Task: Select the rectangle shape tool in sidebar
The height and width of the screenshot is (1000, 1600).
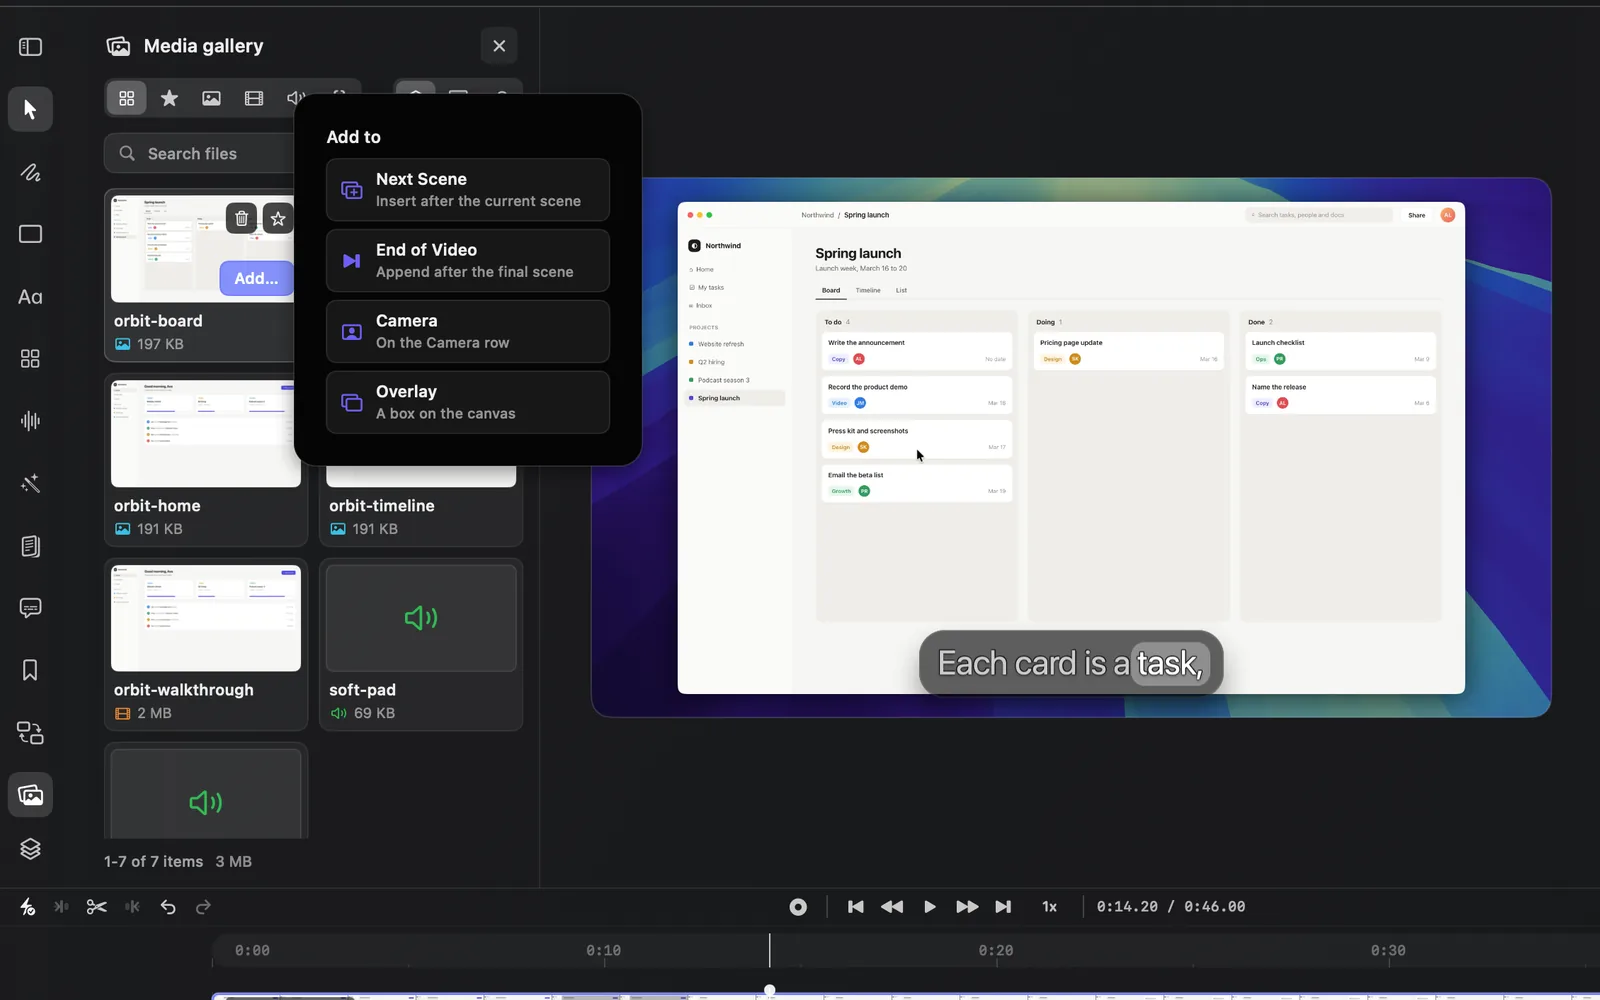Action: (x=30, y=234)
